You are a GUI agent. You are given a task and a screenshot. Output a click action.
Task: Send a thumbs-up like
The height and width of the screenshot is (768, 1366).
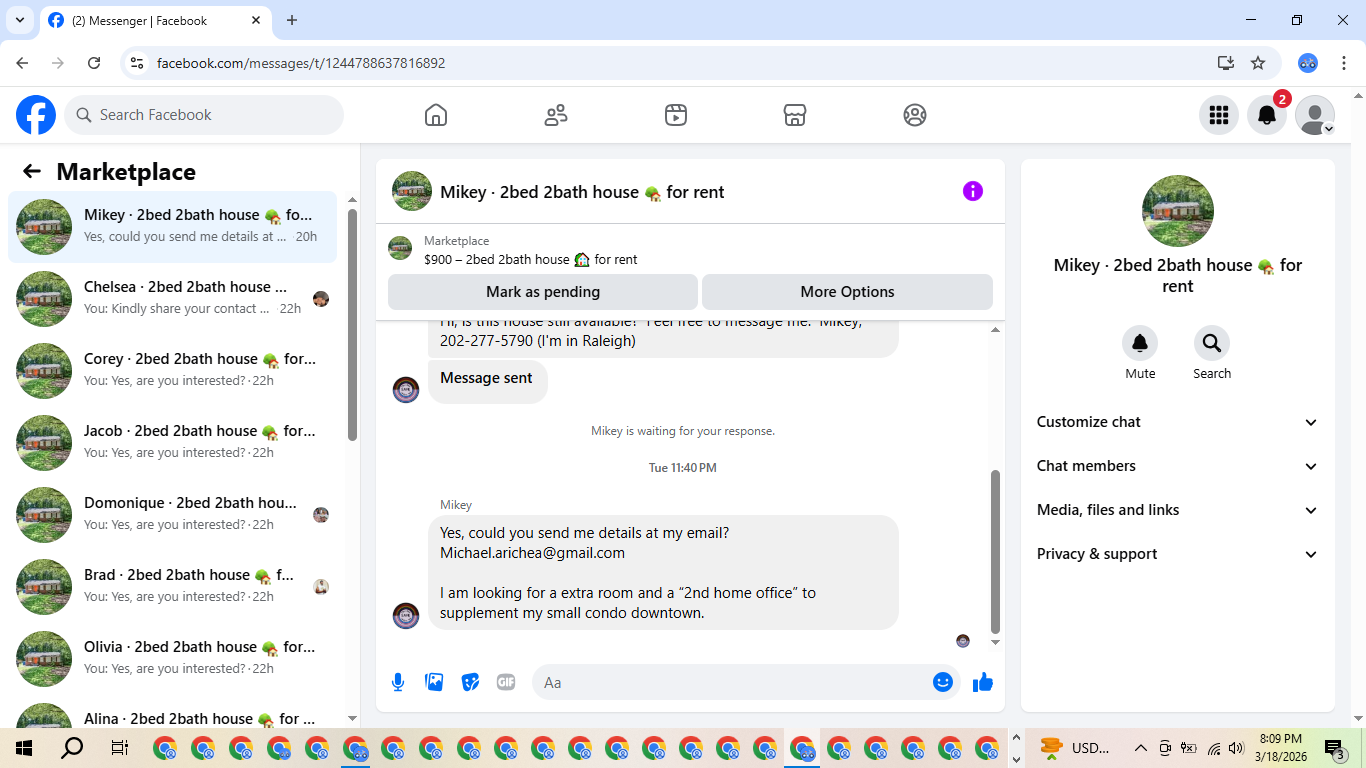[983, 682]
